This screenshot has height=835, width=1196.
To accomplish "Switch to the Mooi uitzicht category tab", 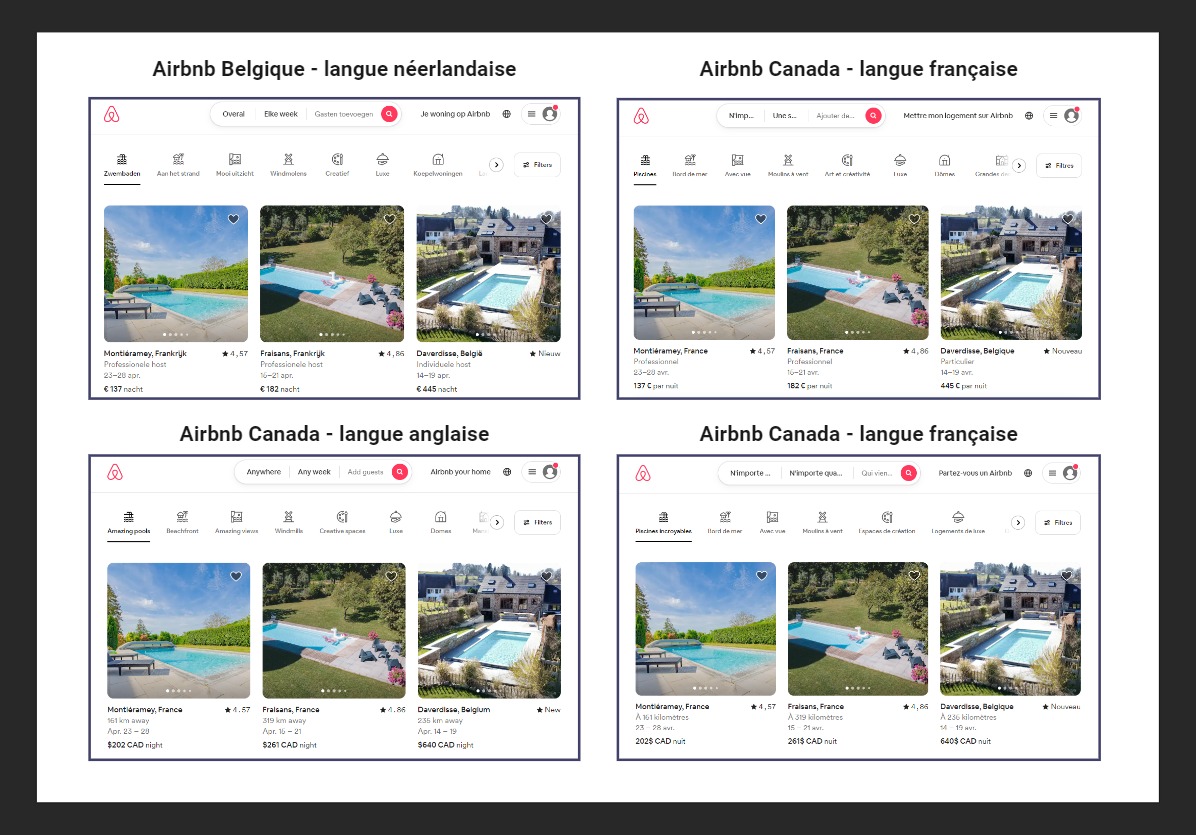I will (235, 165).
